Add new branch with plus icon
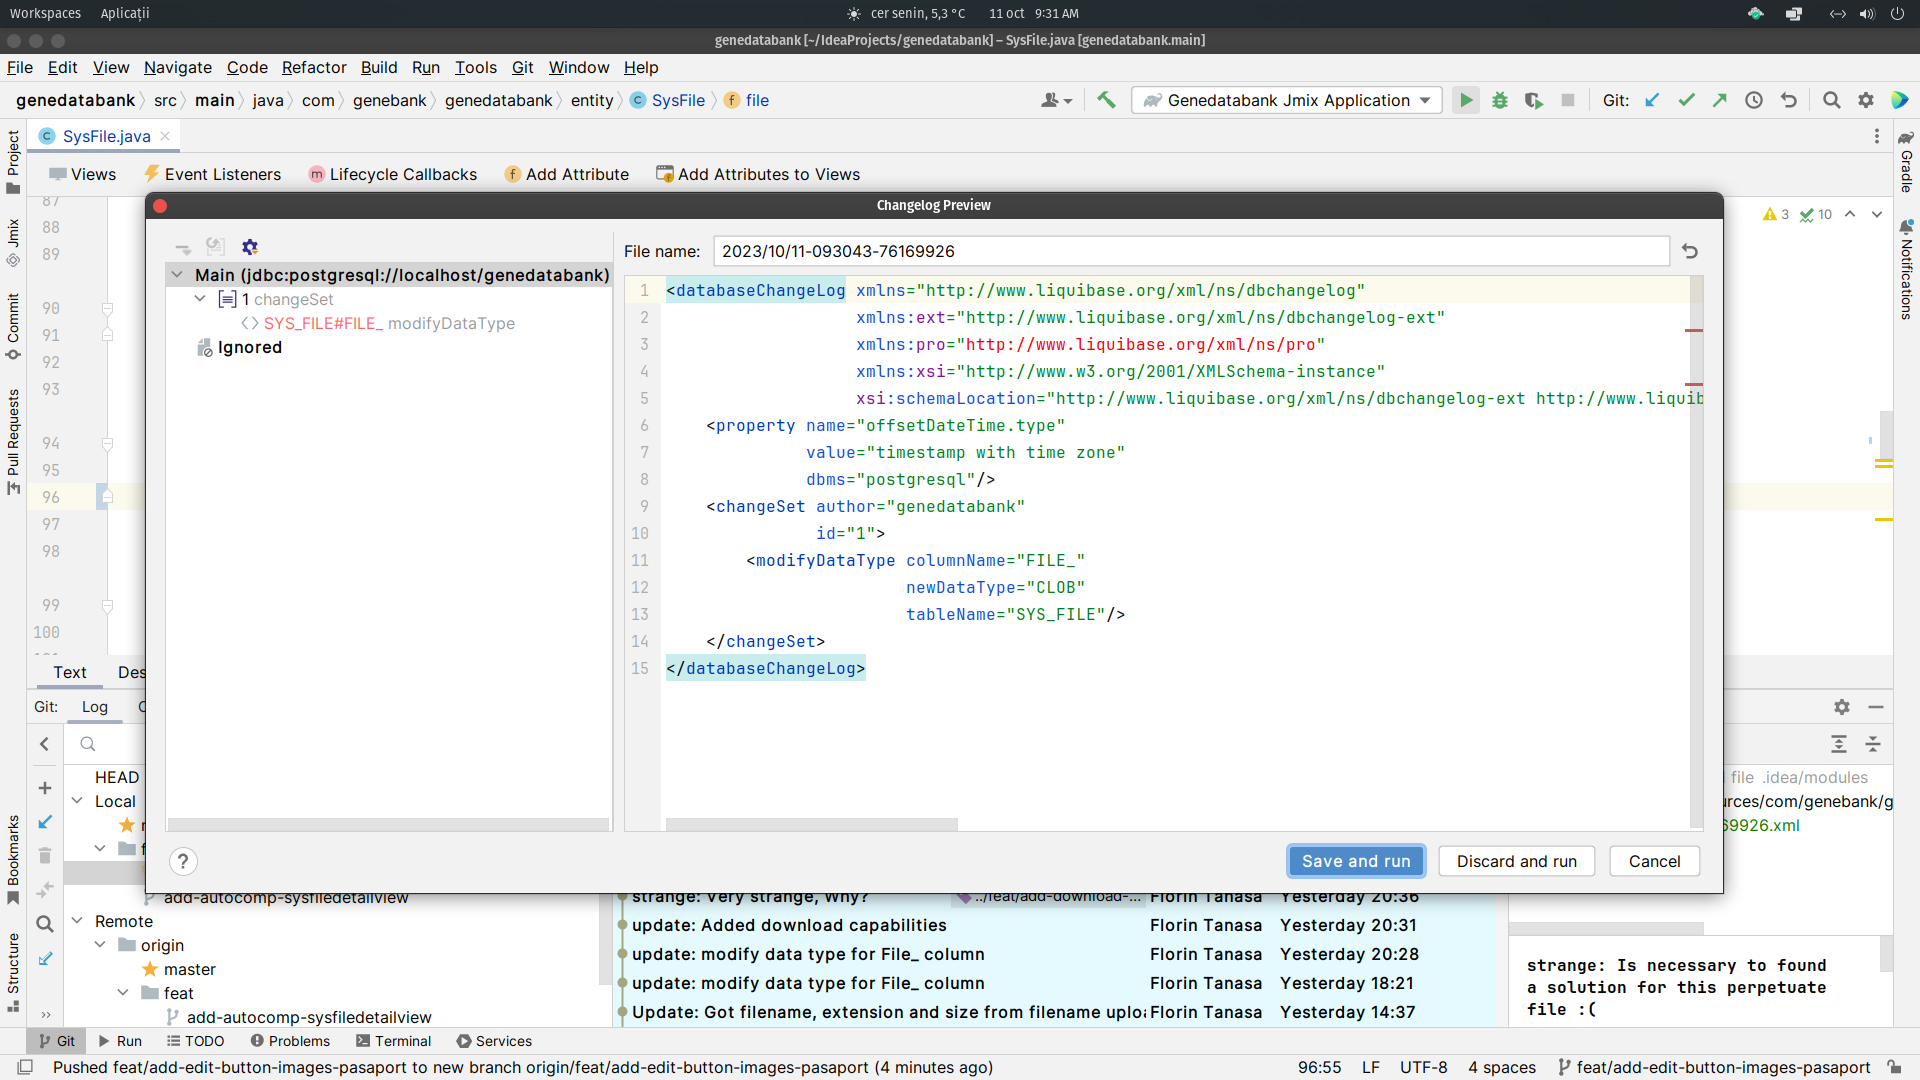Image resolution: width=1920 pixels, height=1080 pixels. point(44,788)
